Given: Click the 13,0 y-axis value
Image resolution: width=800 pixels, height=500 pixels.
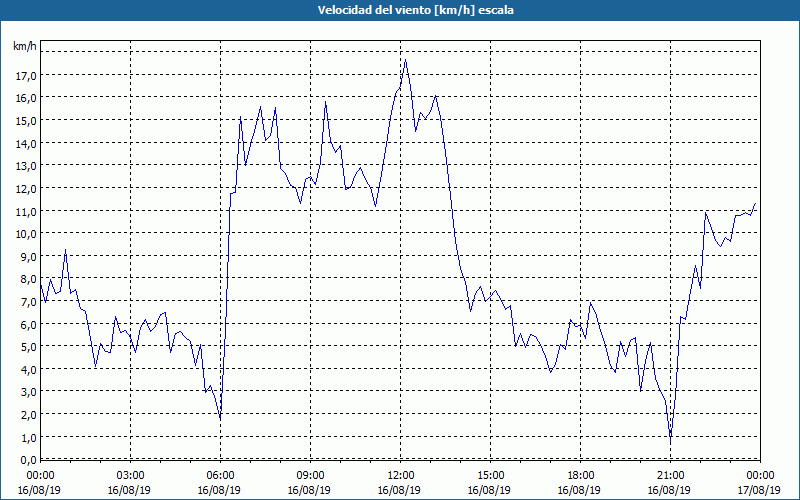Looking at the screenshot, I should click(26, 166).
